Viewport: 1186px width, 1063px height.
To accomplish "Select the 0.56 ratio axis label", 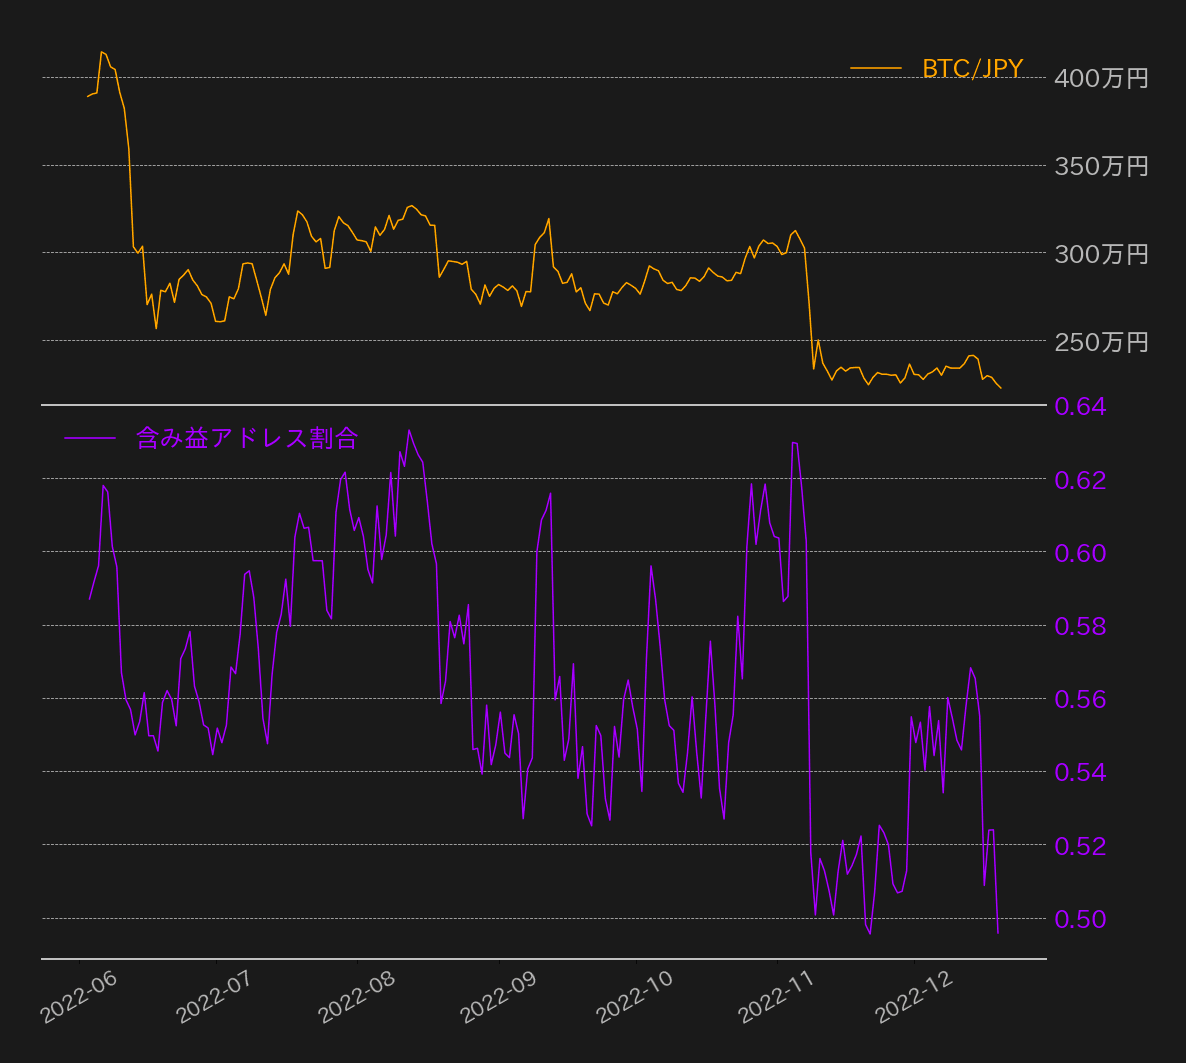I will (1080, 699).
